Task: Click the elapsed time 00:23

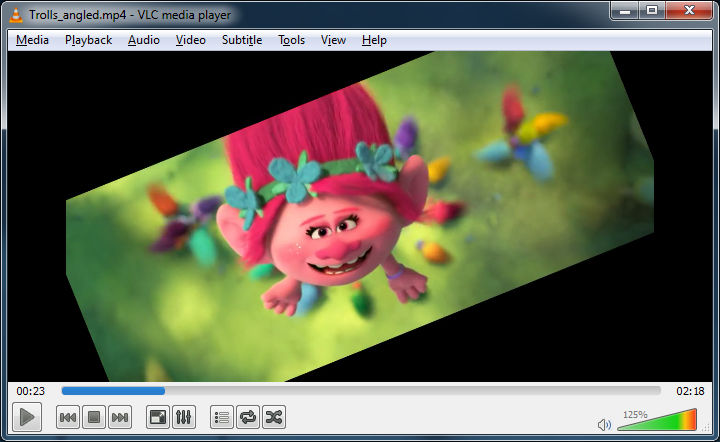Action: pyautogui.click(x=31, y=391)
